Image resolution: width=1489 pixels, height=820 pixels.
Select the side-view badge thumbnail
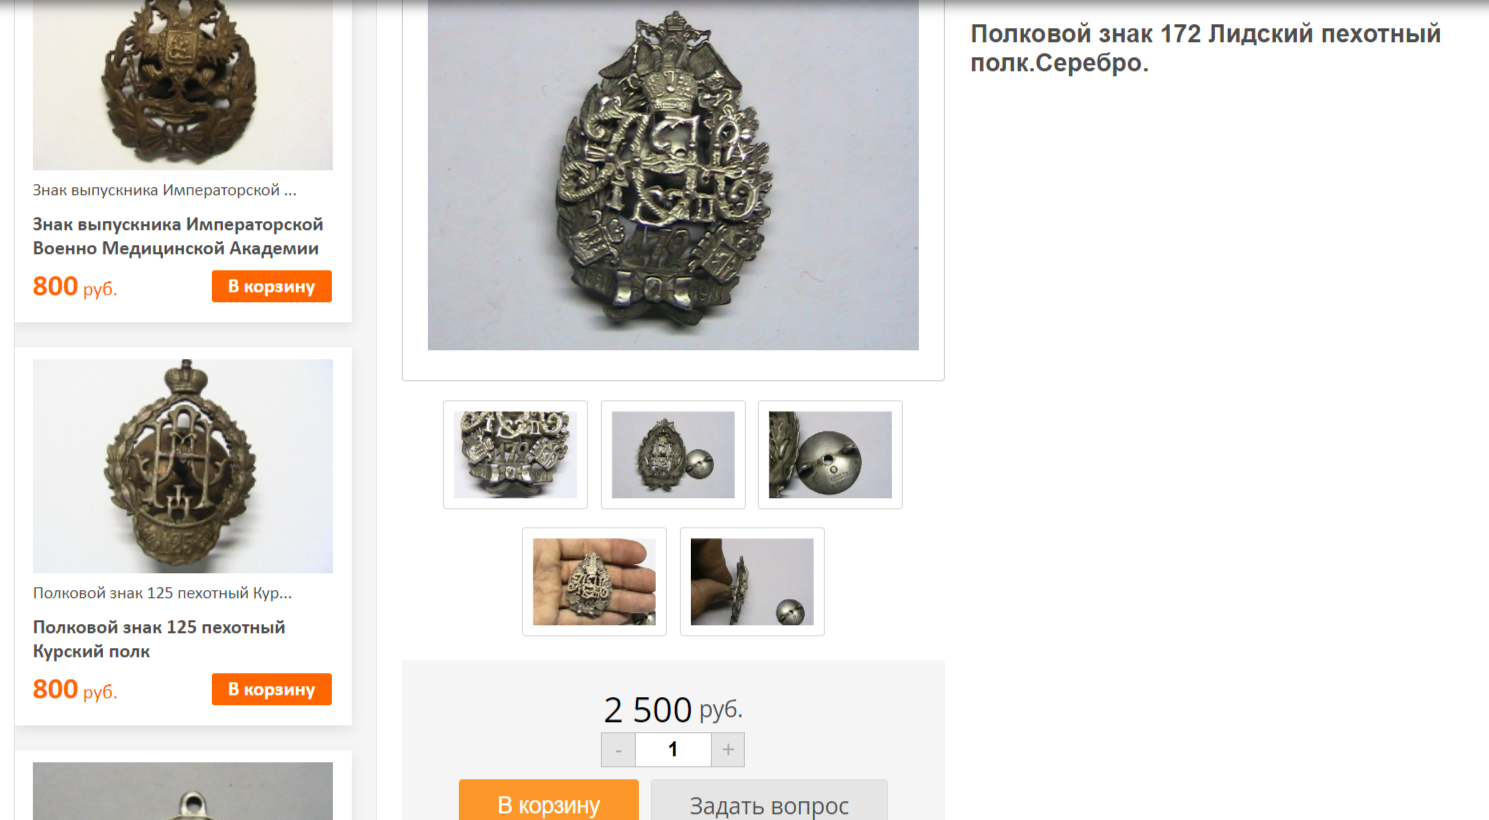(752, 582)
